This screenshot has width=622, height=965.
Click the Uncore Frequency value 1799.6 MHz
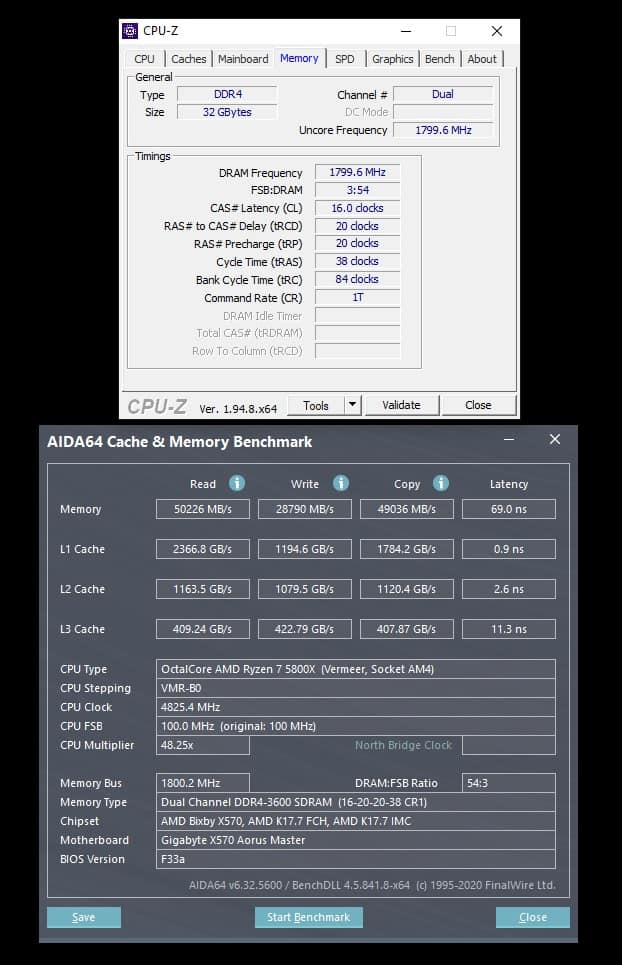[443, 130]
